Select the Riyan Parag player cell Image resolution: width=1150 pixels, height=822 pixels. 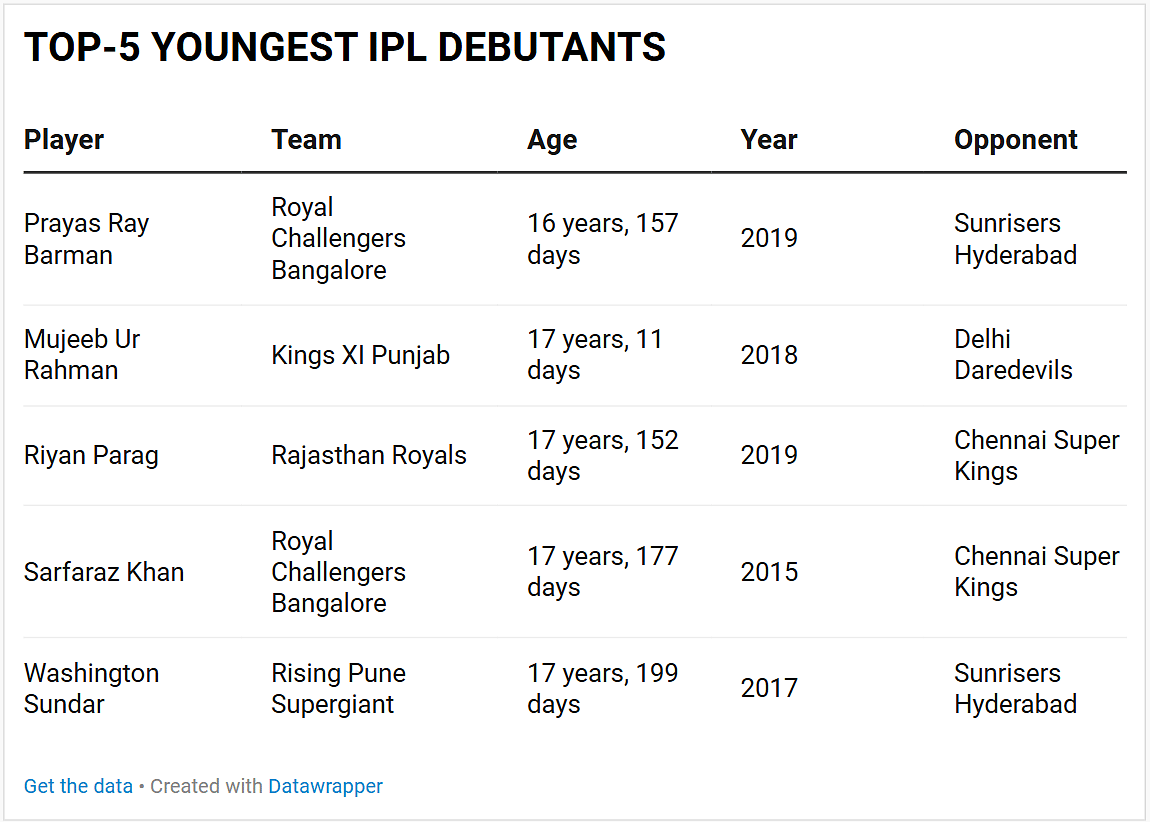pyautogui.click(x=91, y=456)
